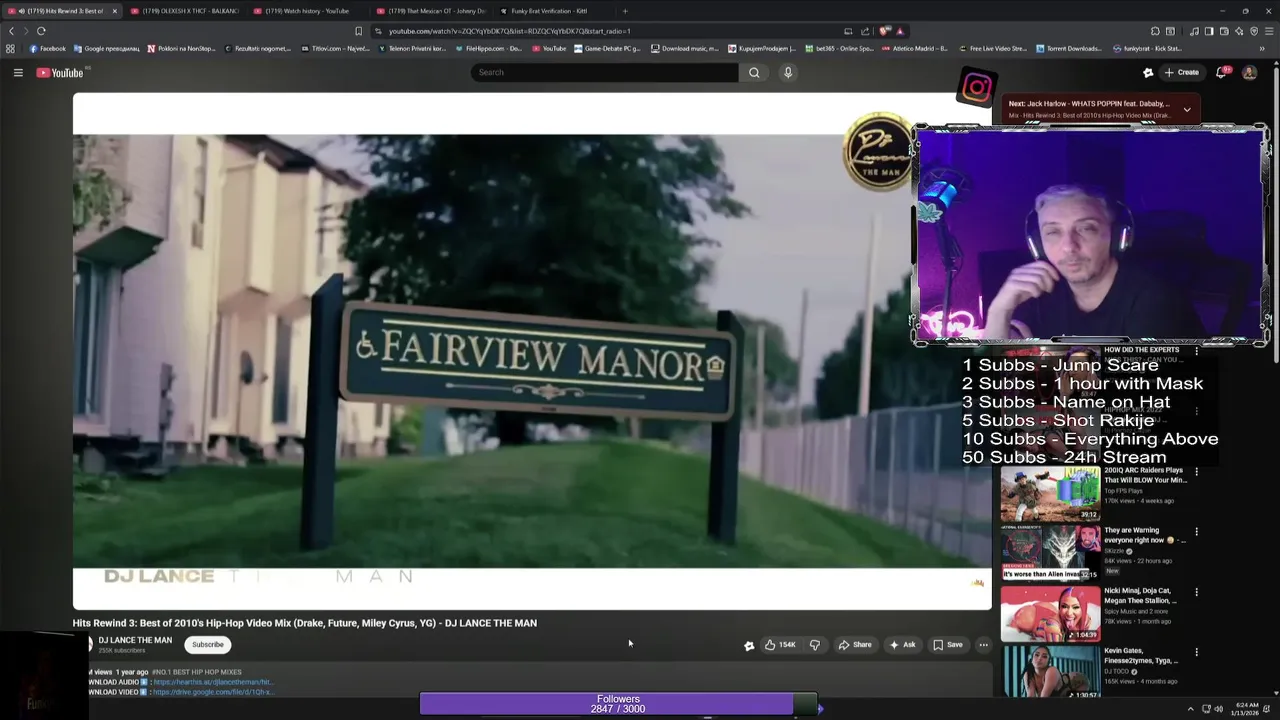Save the video to a playlist

pyautogui.click(x=948, y=645)
